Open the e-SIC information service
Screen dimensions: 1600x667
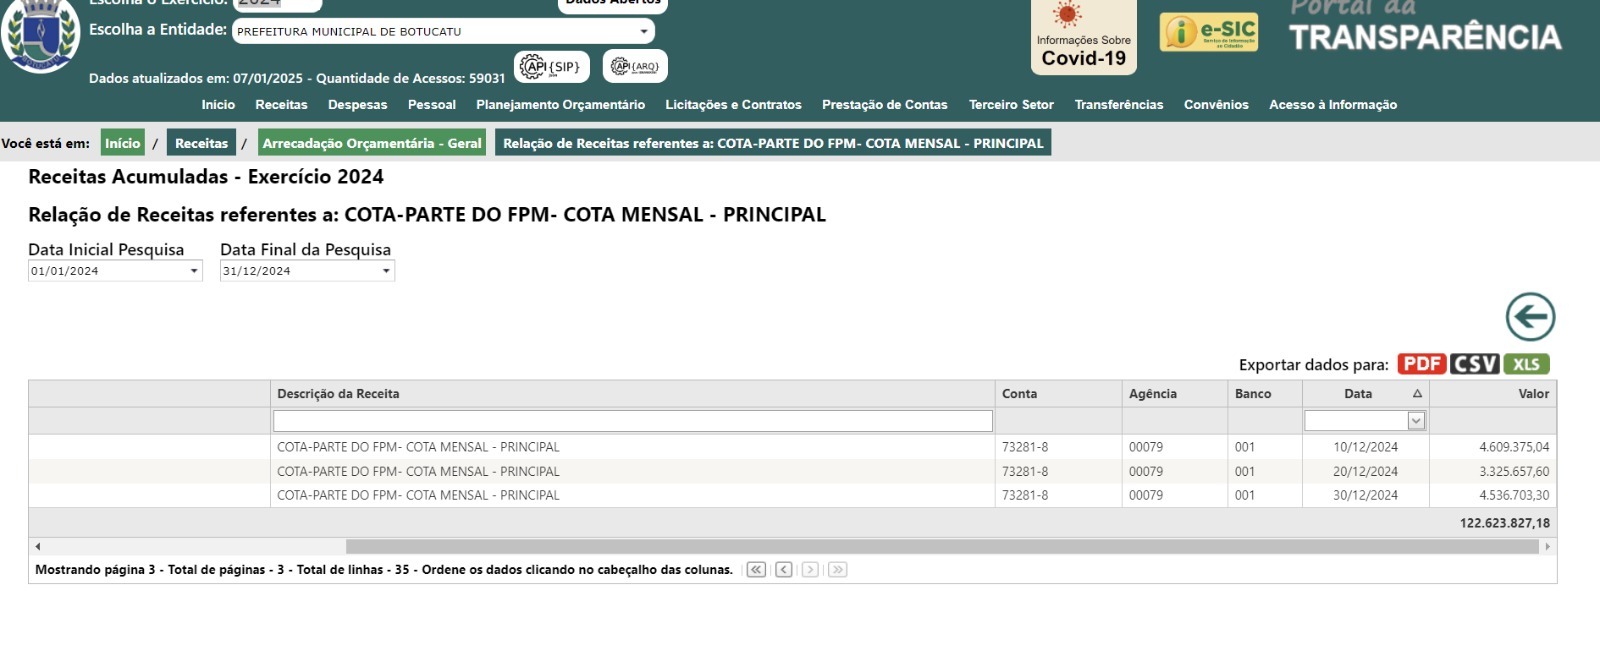point(1209,32)
